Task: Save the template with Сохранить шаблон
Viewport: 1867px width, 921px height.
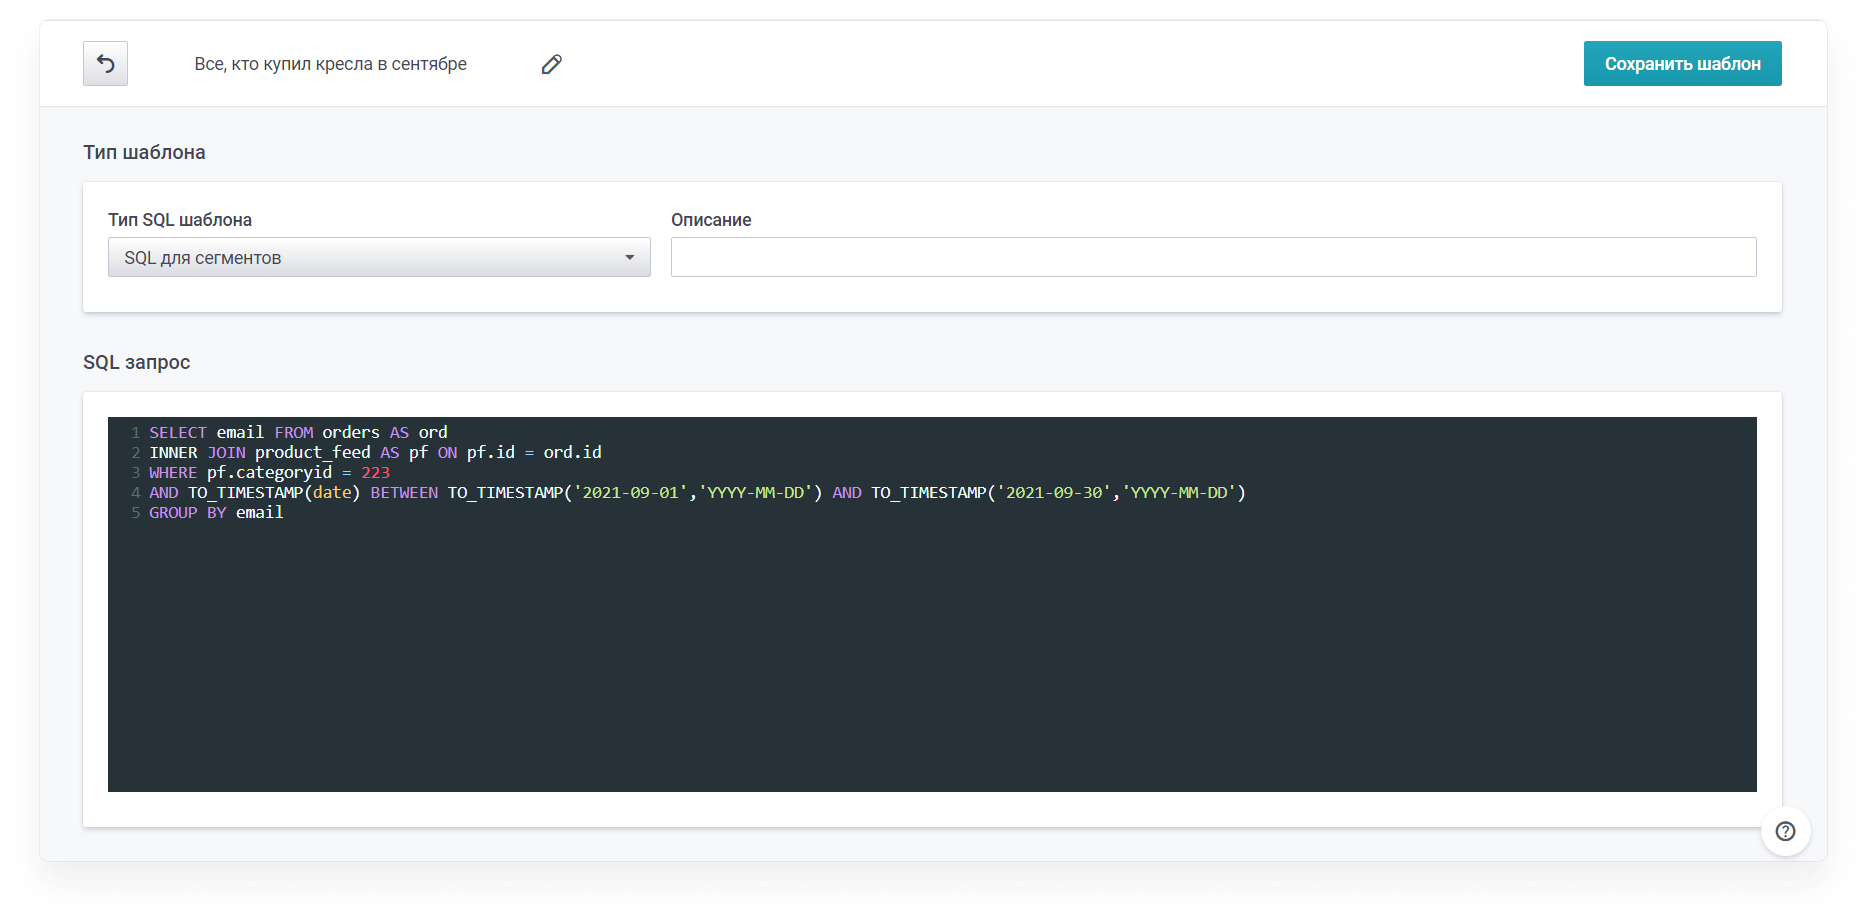Action: [x=1682, y=64]
